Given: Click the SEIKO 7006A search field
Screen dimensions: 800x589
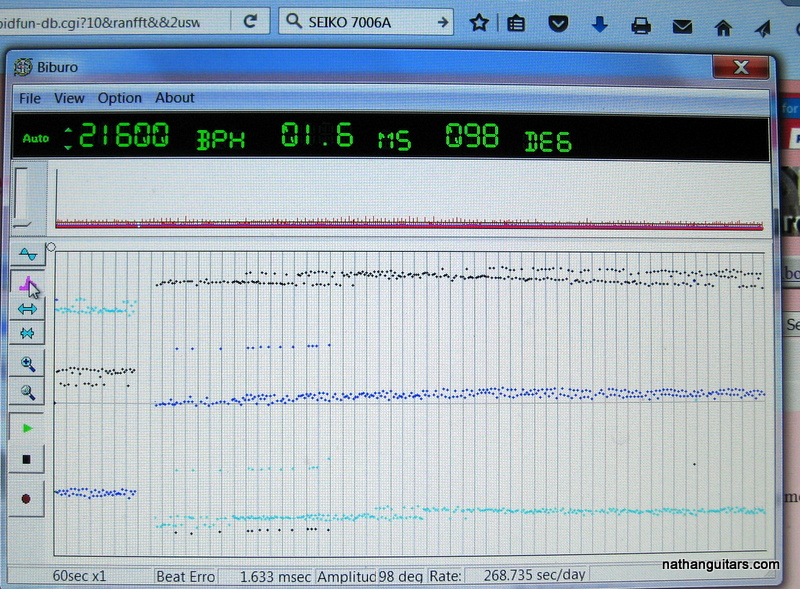Looking at the screenshot, I should (x=360, y=21).
